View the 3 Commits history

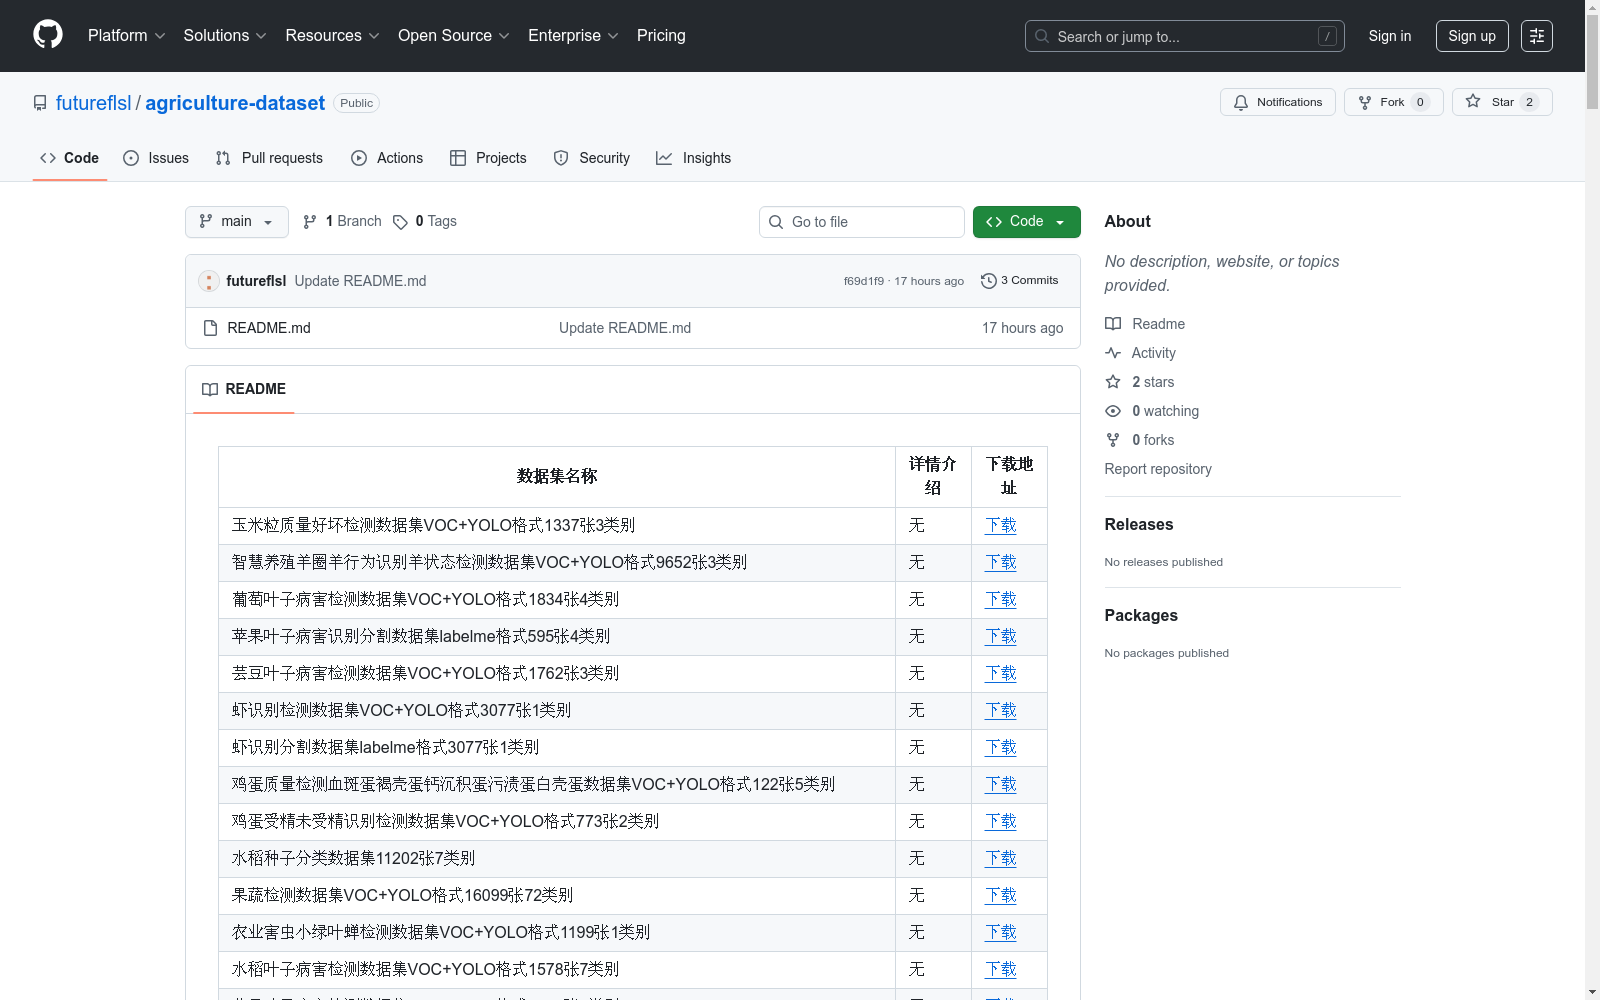click(x=1019, y=281)
